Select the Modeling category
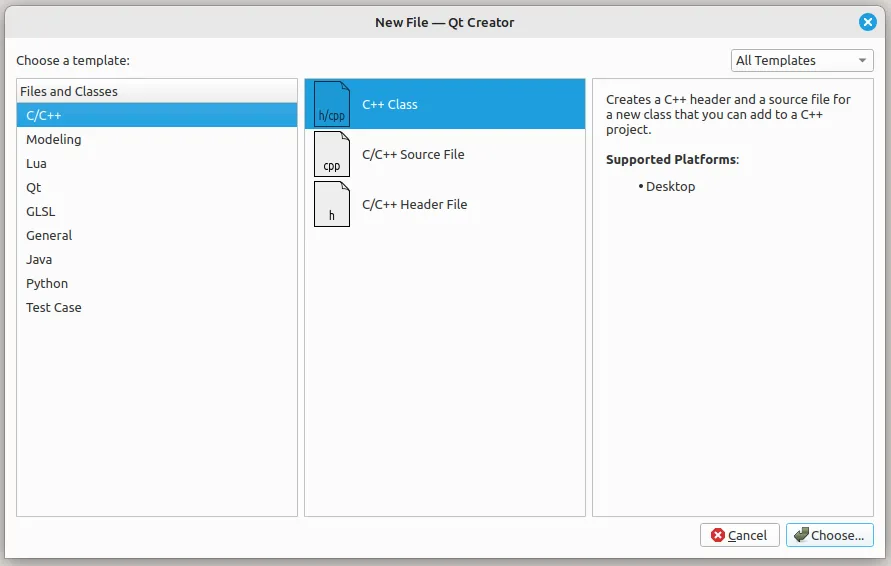Screen dimensions: 891x566 click(x=157, y=139)
